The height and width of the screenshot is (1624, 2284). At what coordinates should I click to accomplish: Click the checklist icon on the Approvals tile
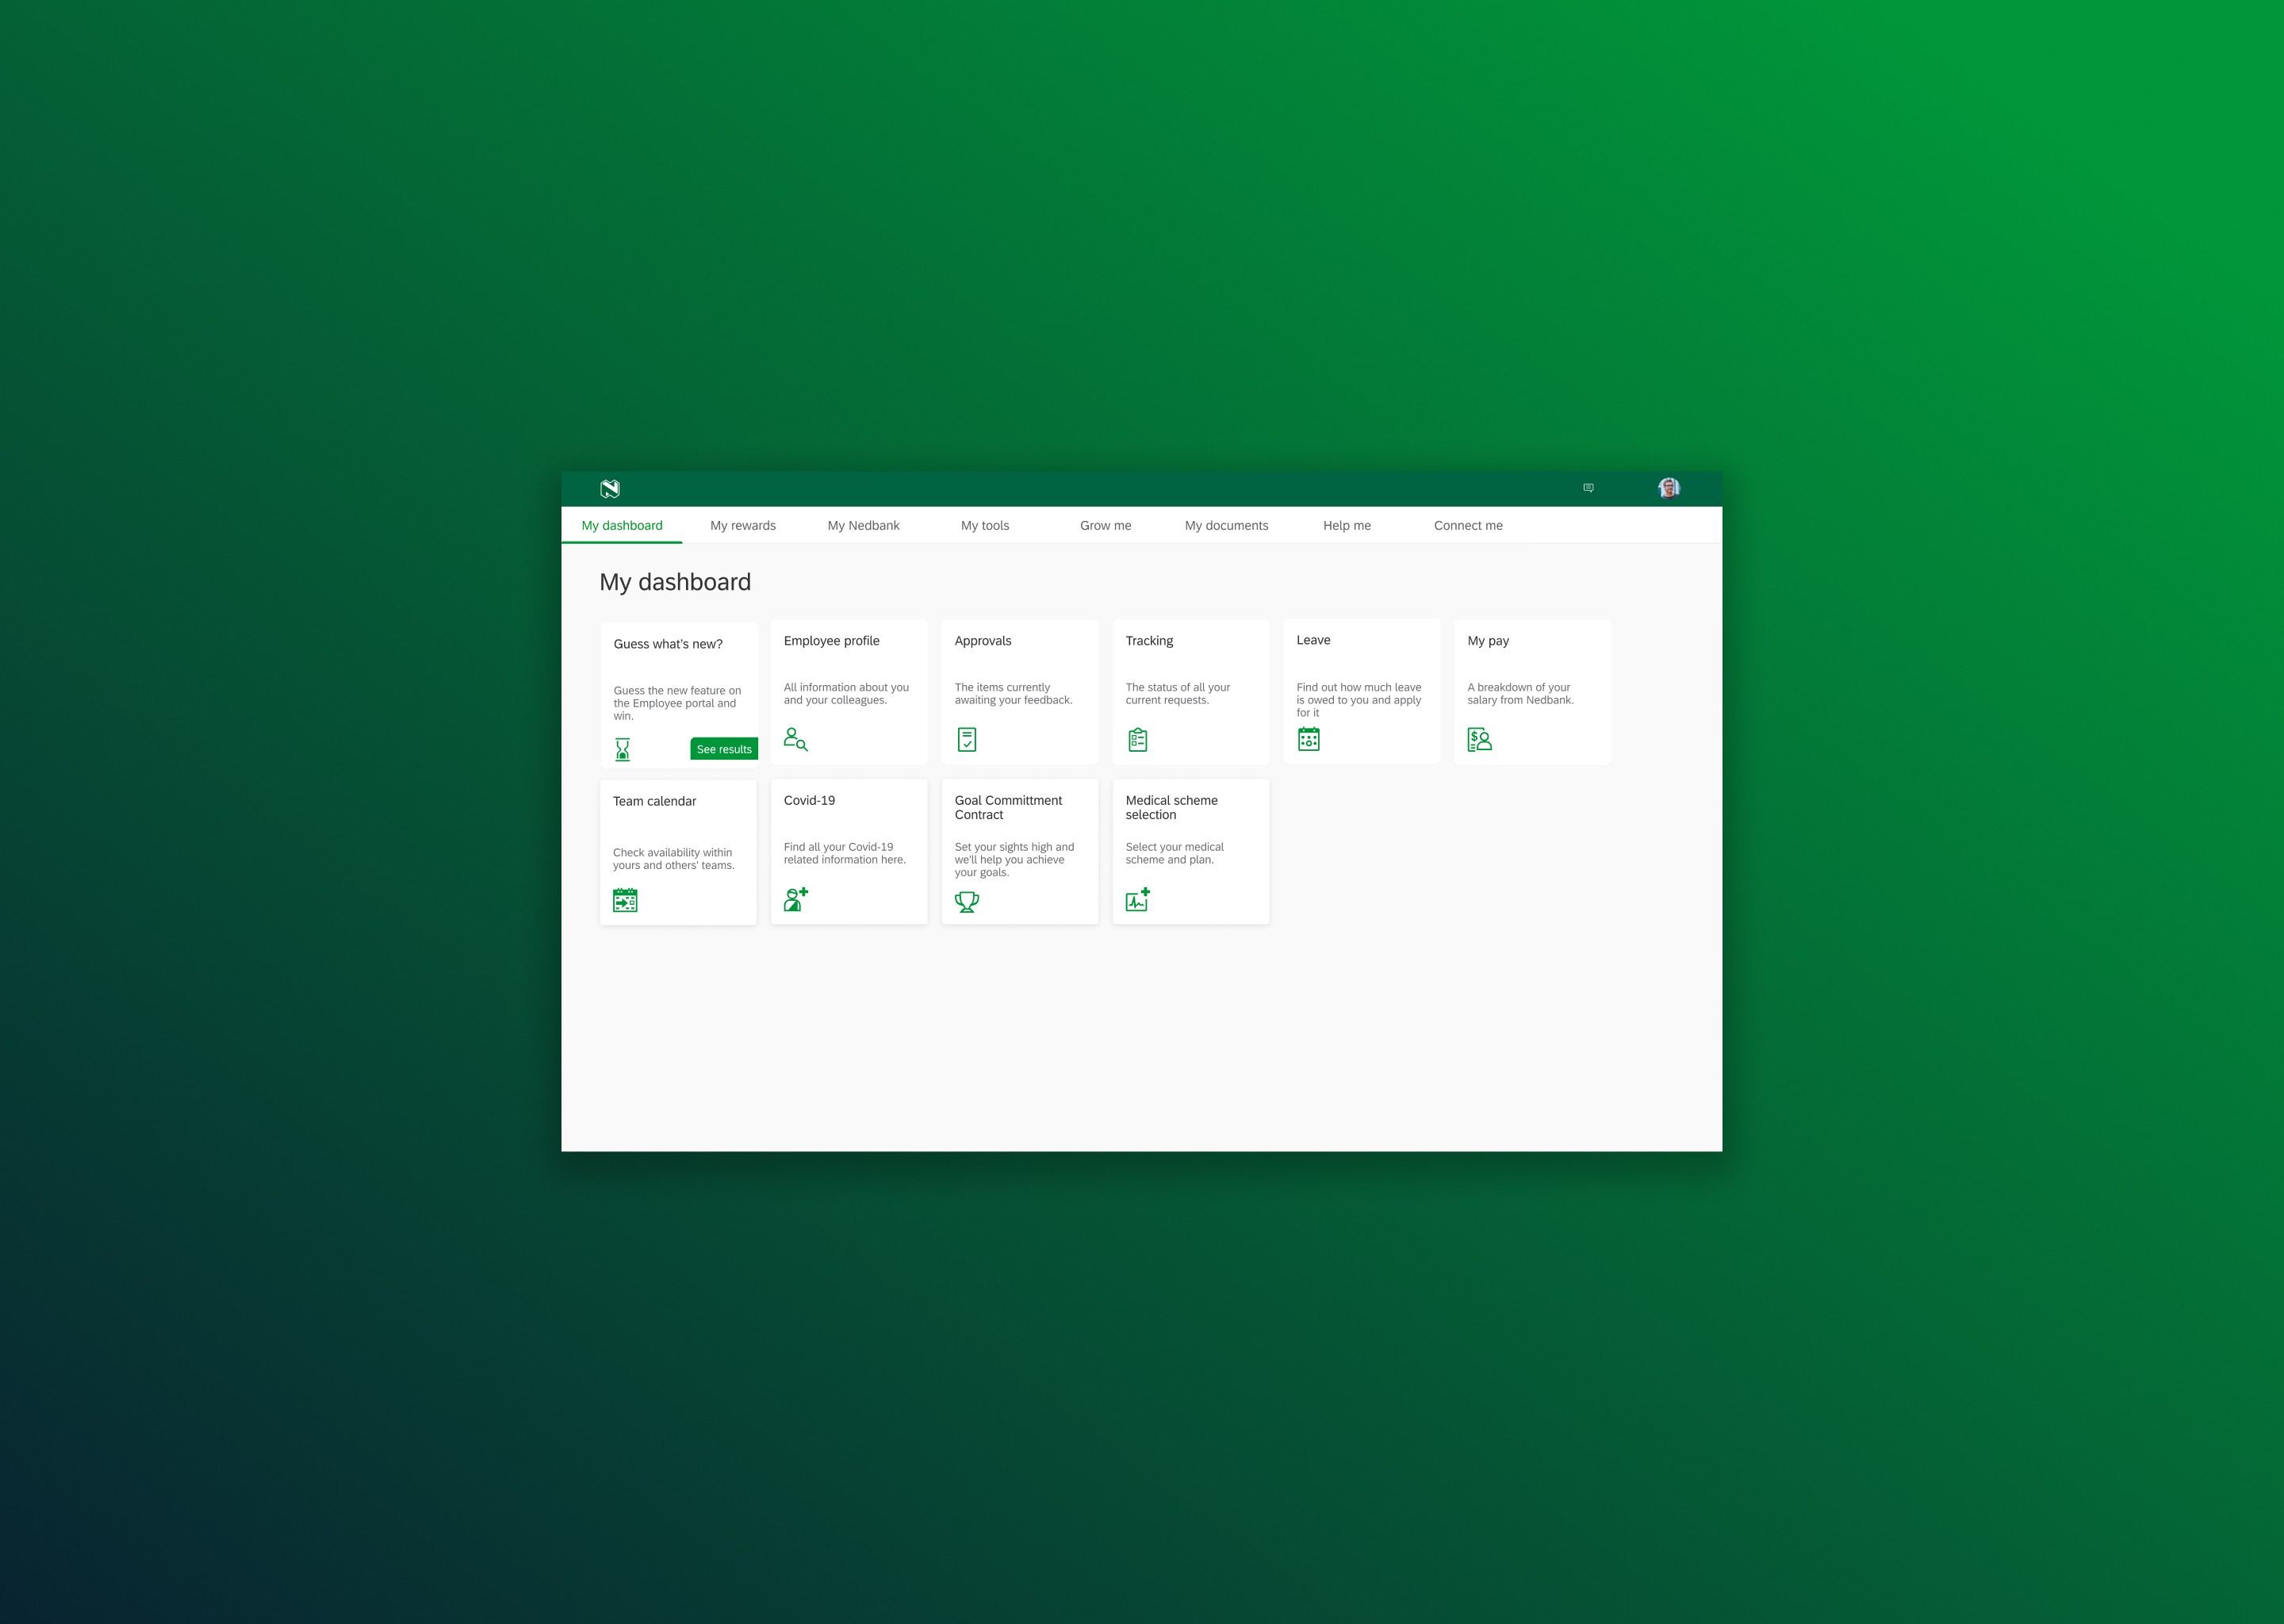click(966, 739)
